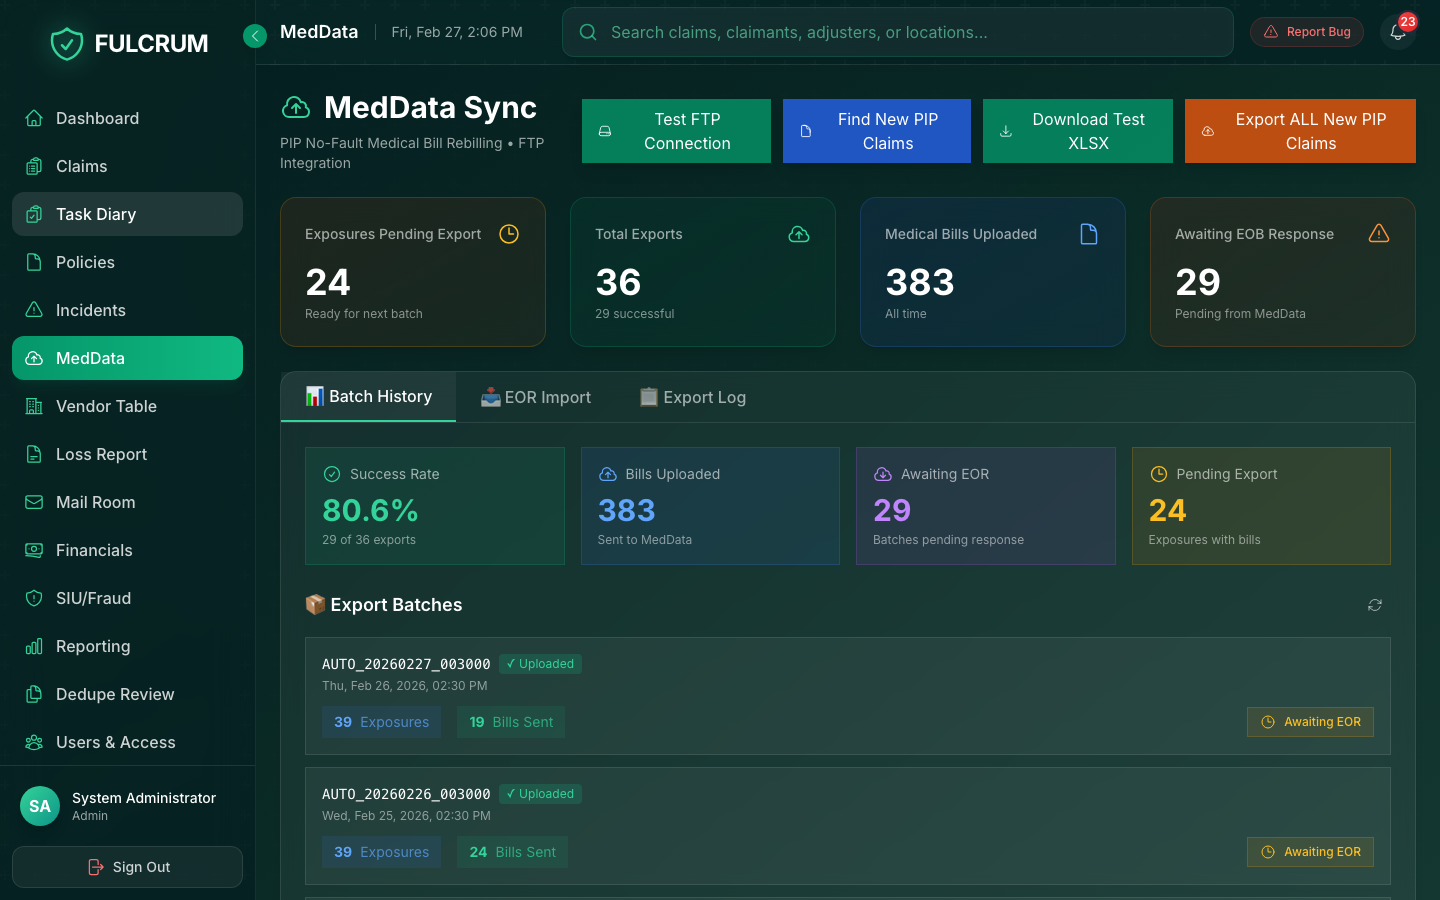Open Task Diary from the sidebar
This screenshot has width=1440, height=900.
click(127, 214)
